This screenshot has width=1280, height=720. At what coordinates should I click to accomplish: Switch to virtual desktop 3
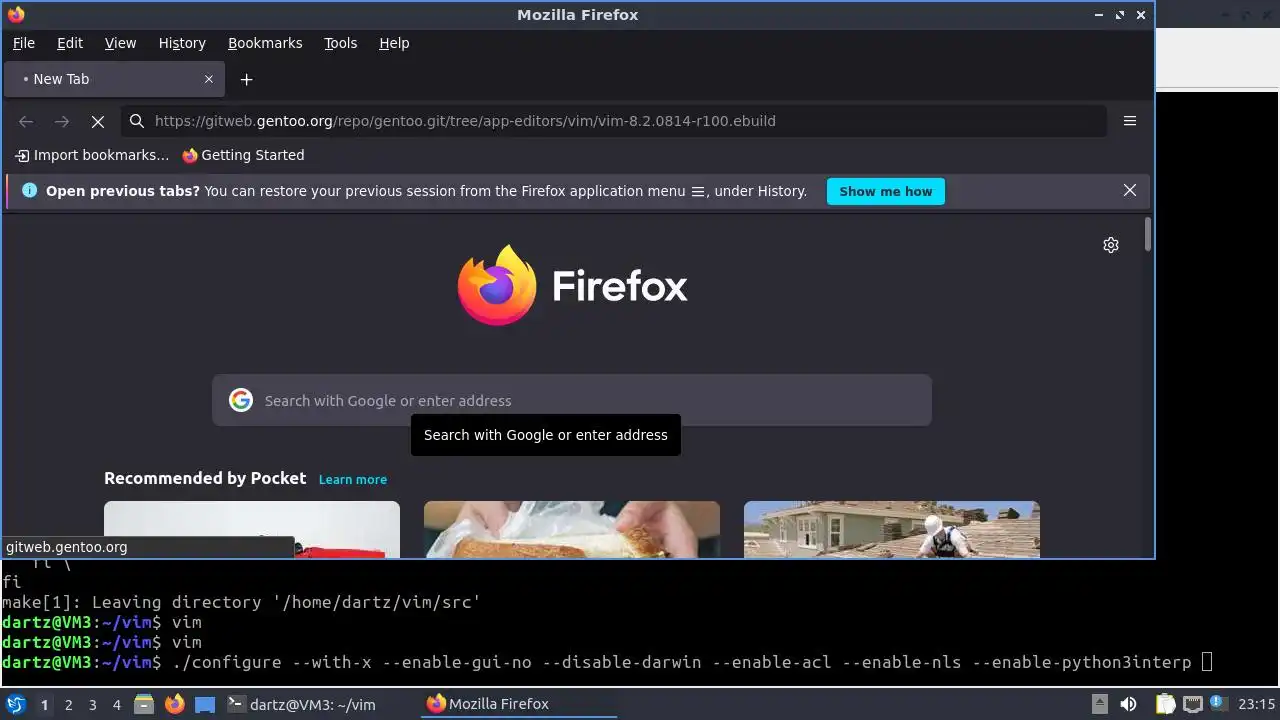click(x=92, y=705)
